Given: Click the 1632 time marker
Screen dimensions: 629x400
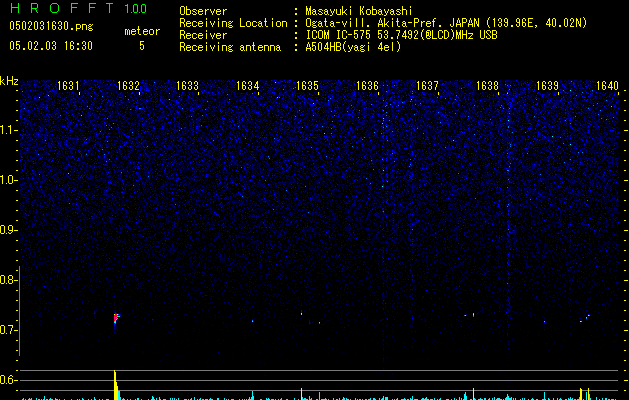Looking at the screenshot, I should [128, 86].
